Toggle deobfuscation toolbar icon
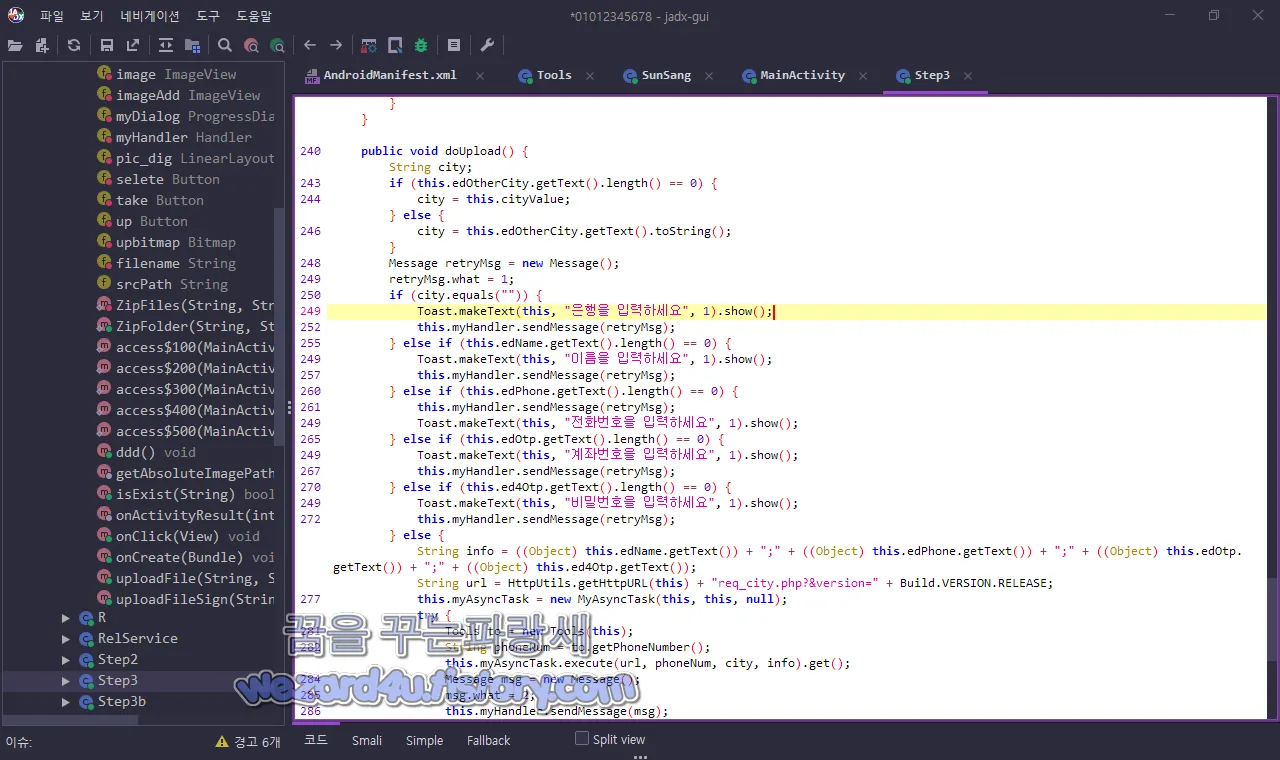Image resolution: width=1280 pixels, height=760 pixels. [x=369, y=45]
